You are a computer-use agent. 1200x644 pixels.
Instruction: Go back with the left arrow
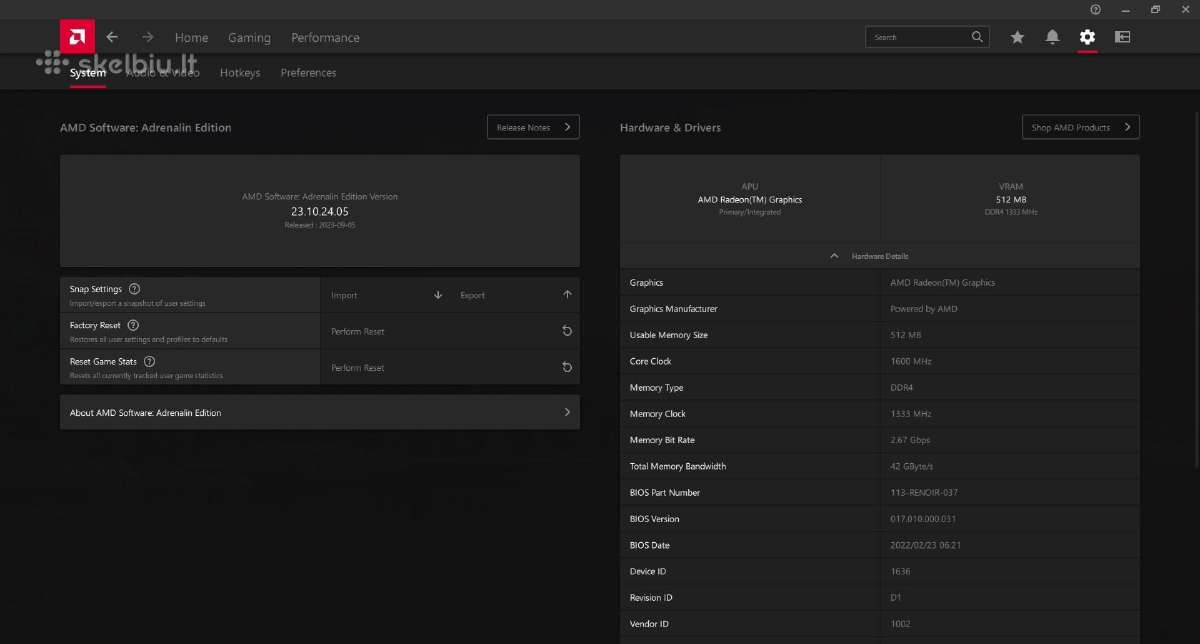tap(112, 37)
